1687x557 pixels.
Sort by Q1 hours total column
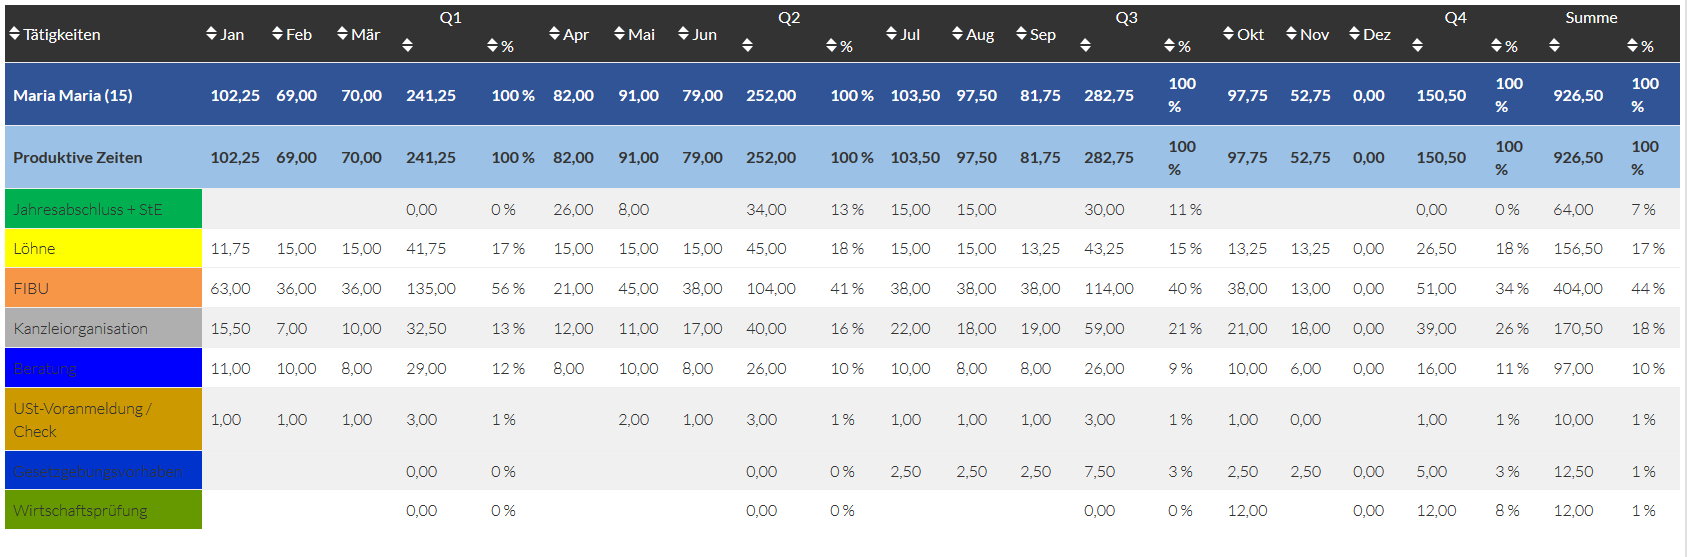pos(408,45)
